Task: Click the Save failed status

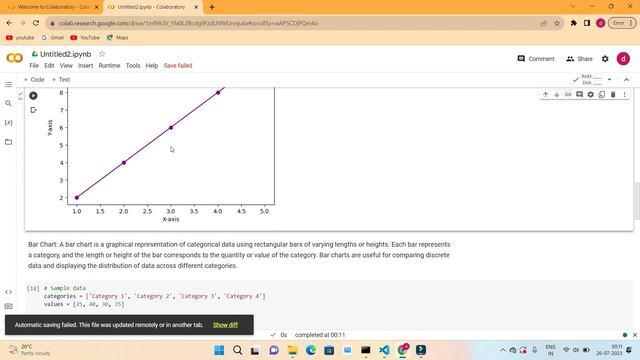Action: (x=178, y=66)
